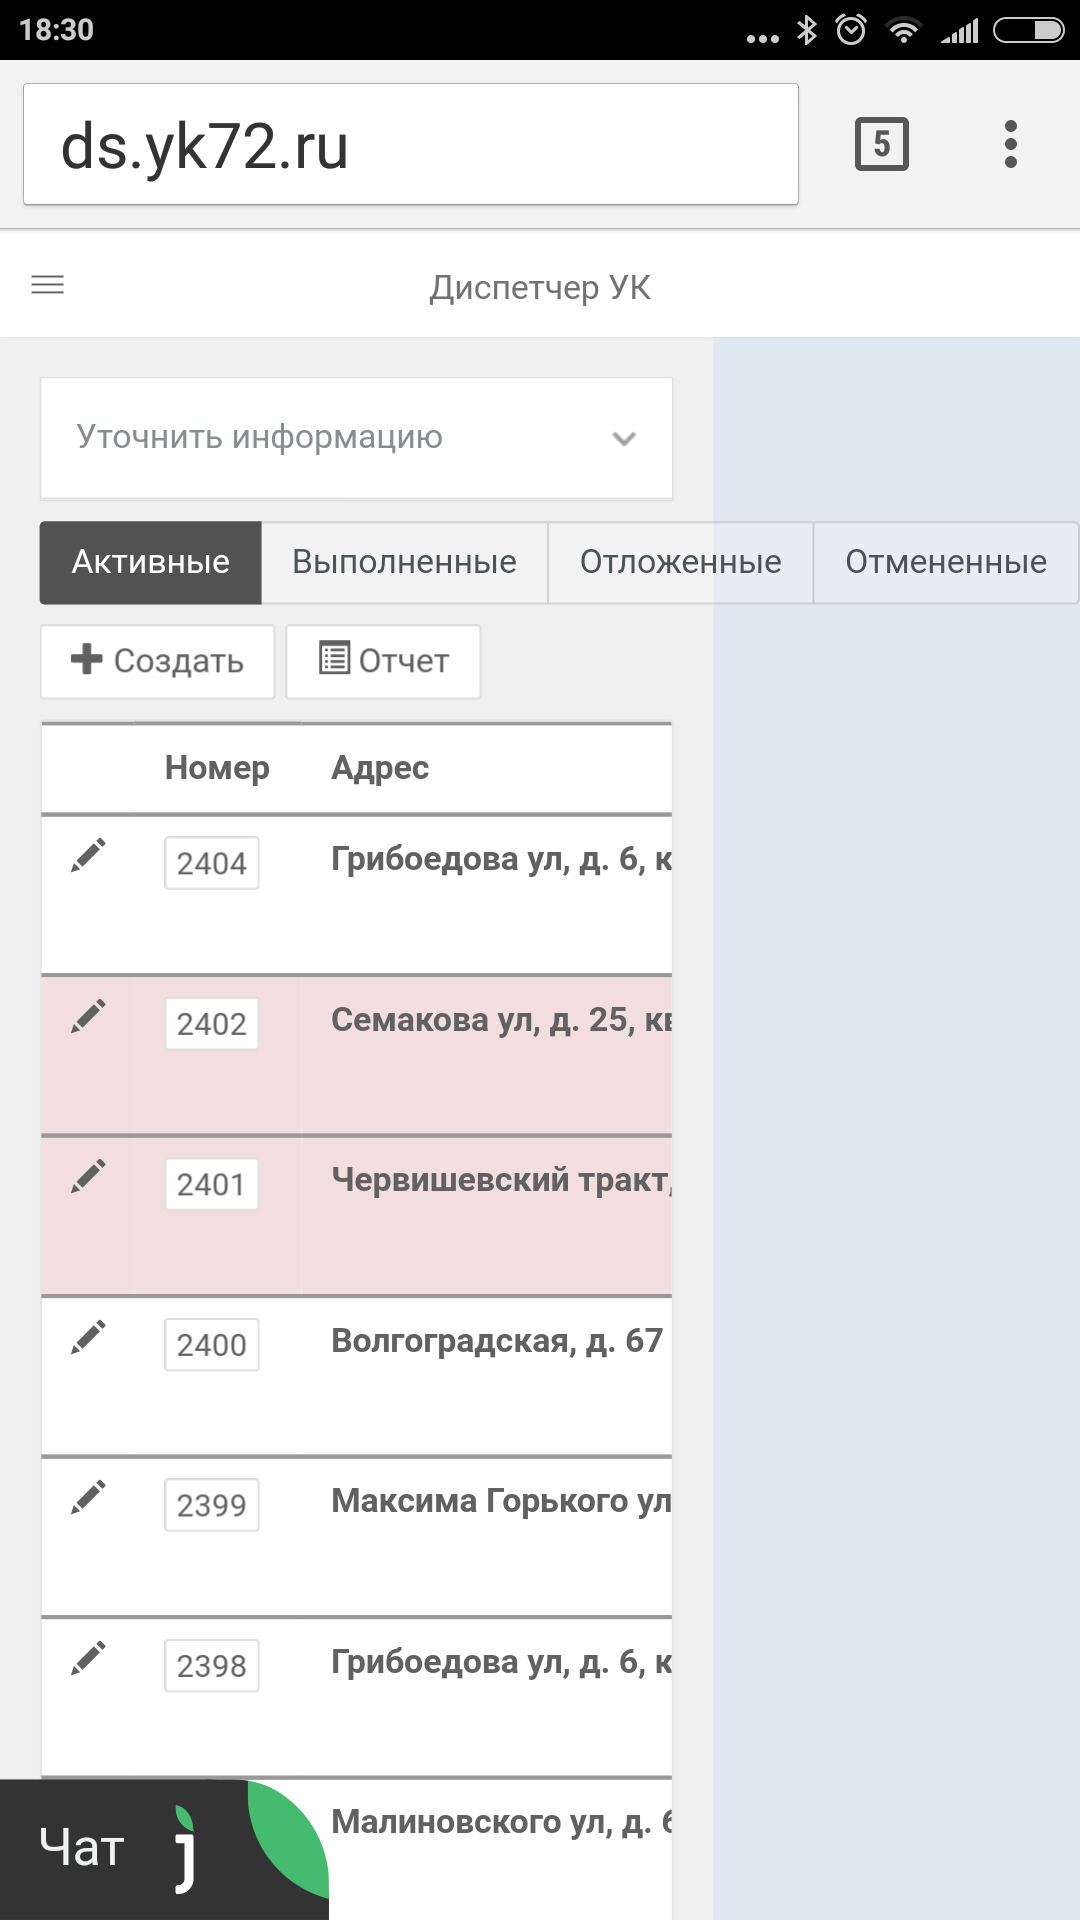Expand the Уточнить информацию dropdown
Viewport: 1080px width, 1920px height.
pyautogui.click(x=356, y=438)
